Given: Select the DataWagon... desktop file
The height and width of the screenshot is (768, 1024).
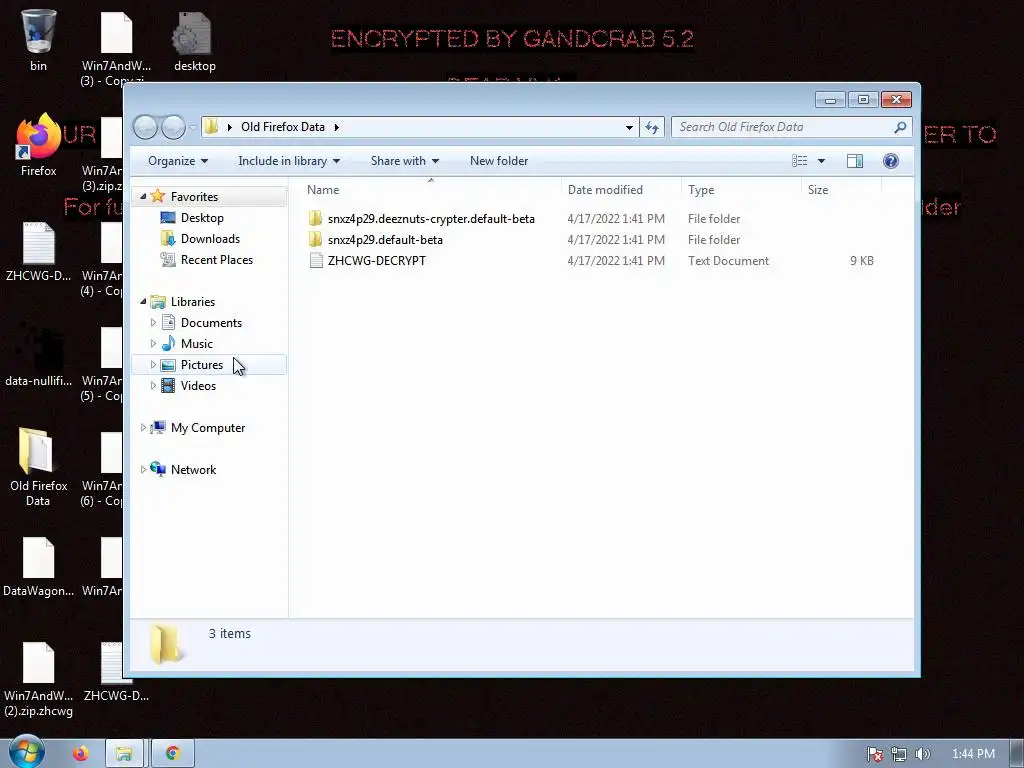Looking at the screenshot, I should (38, 566).
